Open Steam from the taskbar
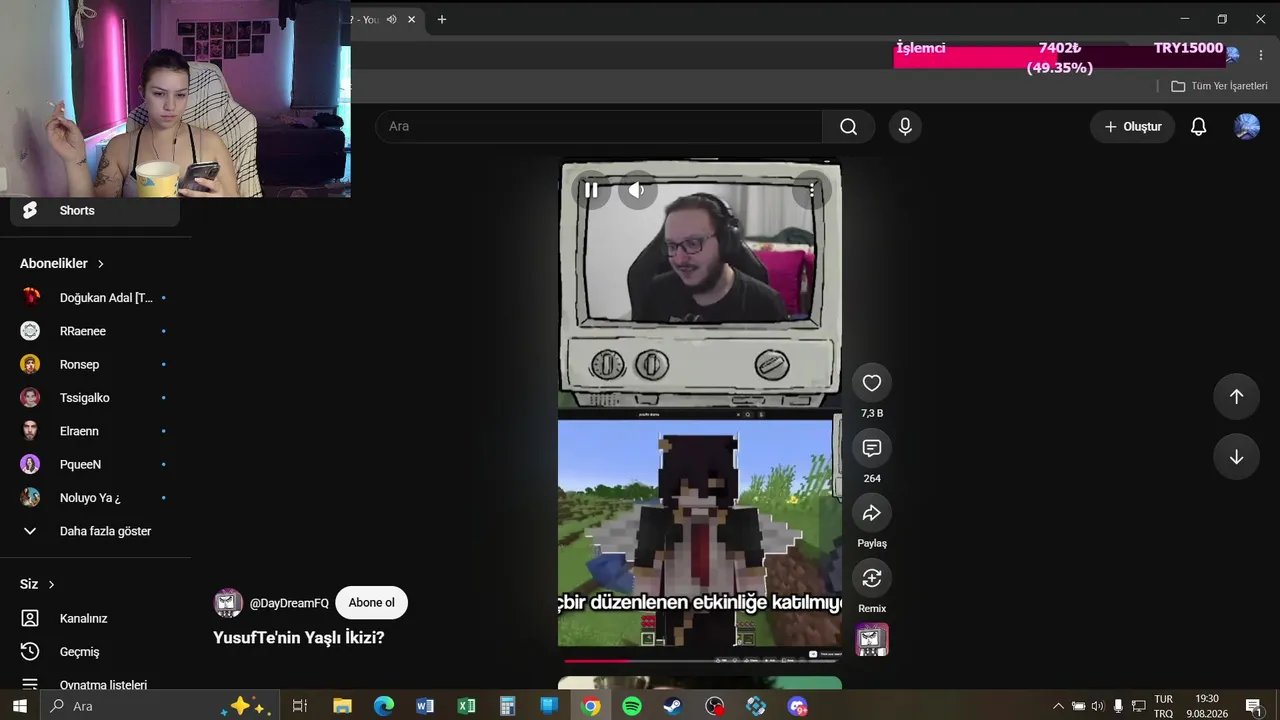Viewport: 1280px width, 720px height. click(x=673, y=706)
